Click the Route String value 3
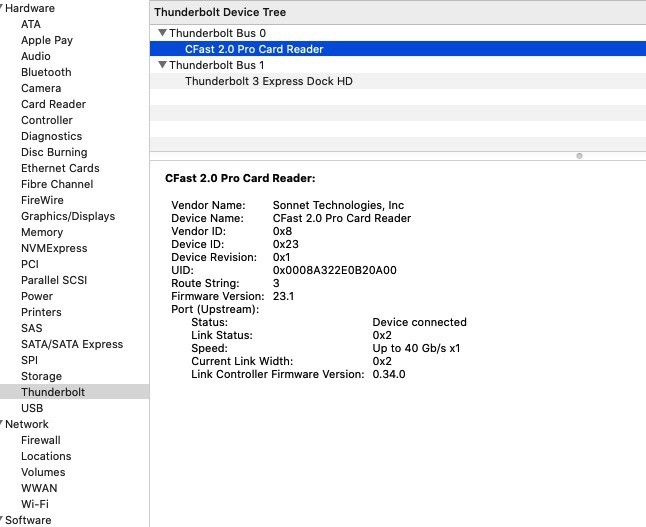Image resolution: width=646 pixels, height=527 pixels. (x=276, y=283)
